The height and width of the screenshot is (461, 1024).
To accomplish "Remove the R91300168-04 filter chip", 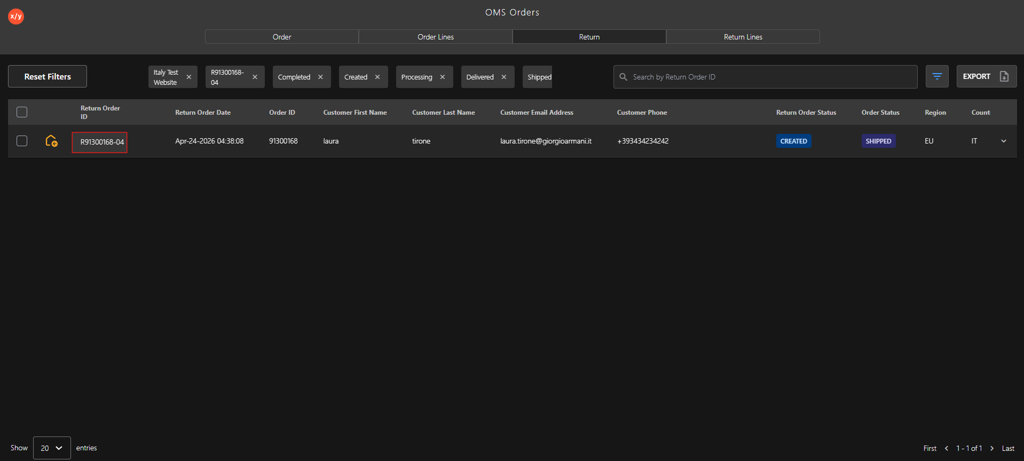I will tap(255, 77).
